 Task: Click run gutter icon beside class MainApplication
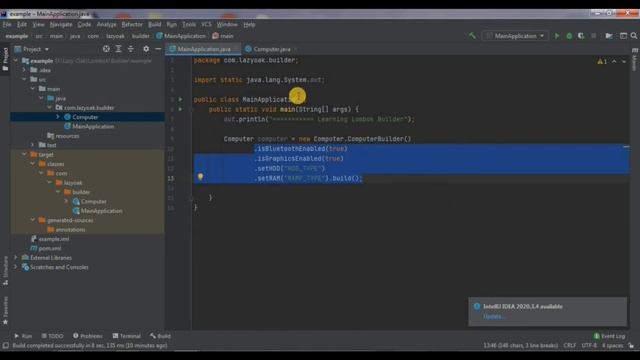(180, 99)
